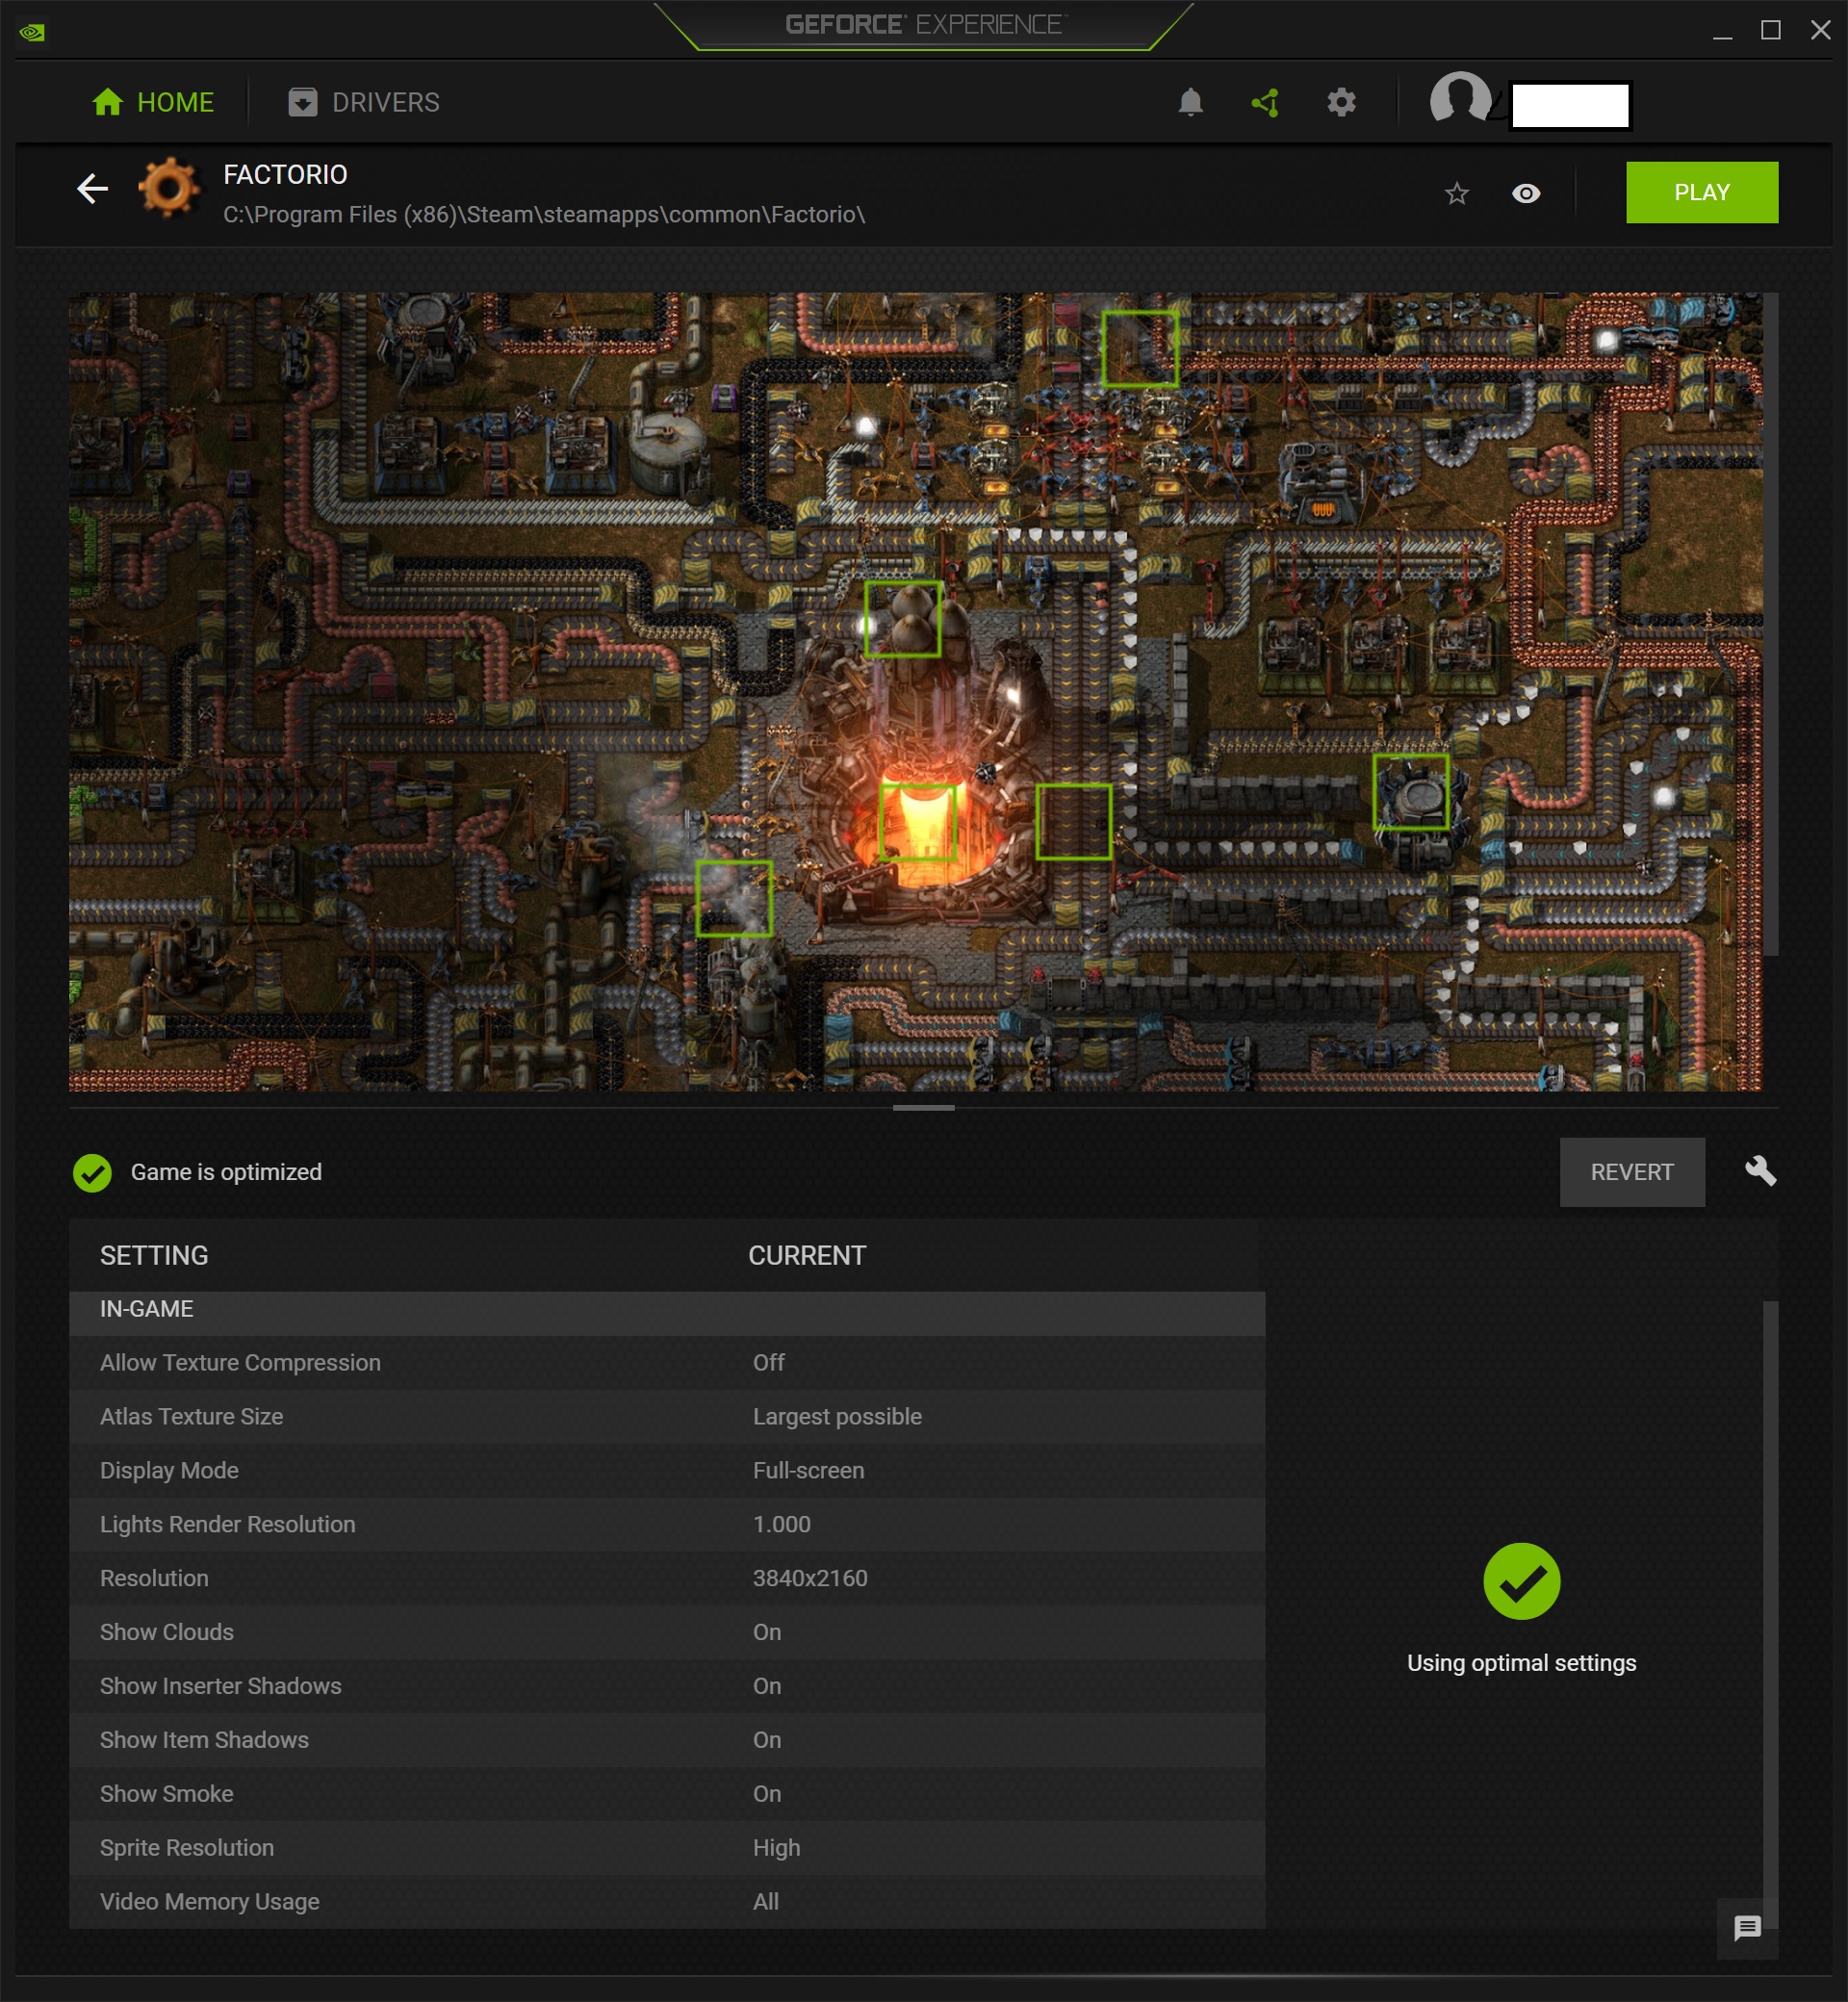This screenshot has height=2002, width=1848.
Task: Open the share overlay icon
Action: coord(1265,102)
